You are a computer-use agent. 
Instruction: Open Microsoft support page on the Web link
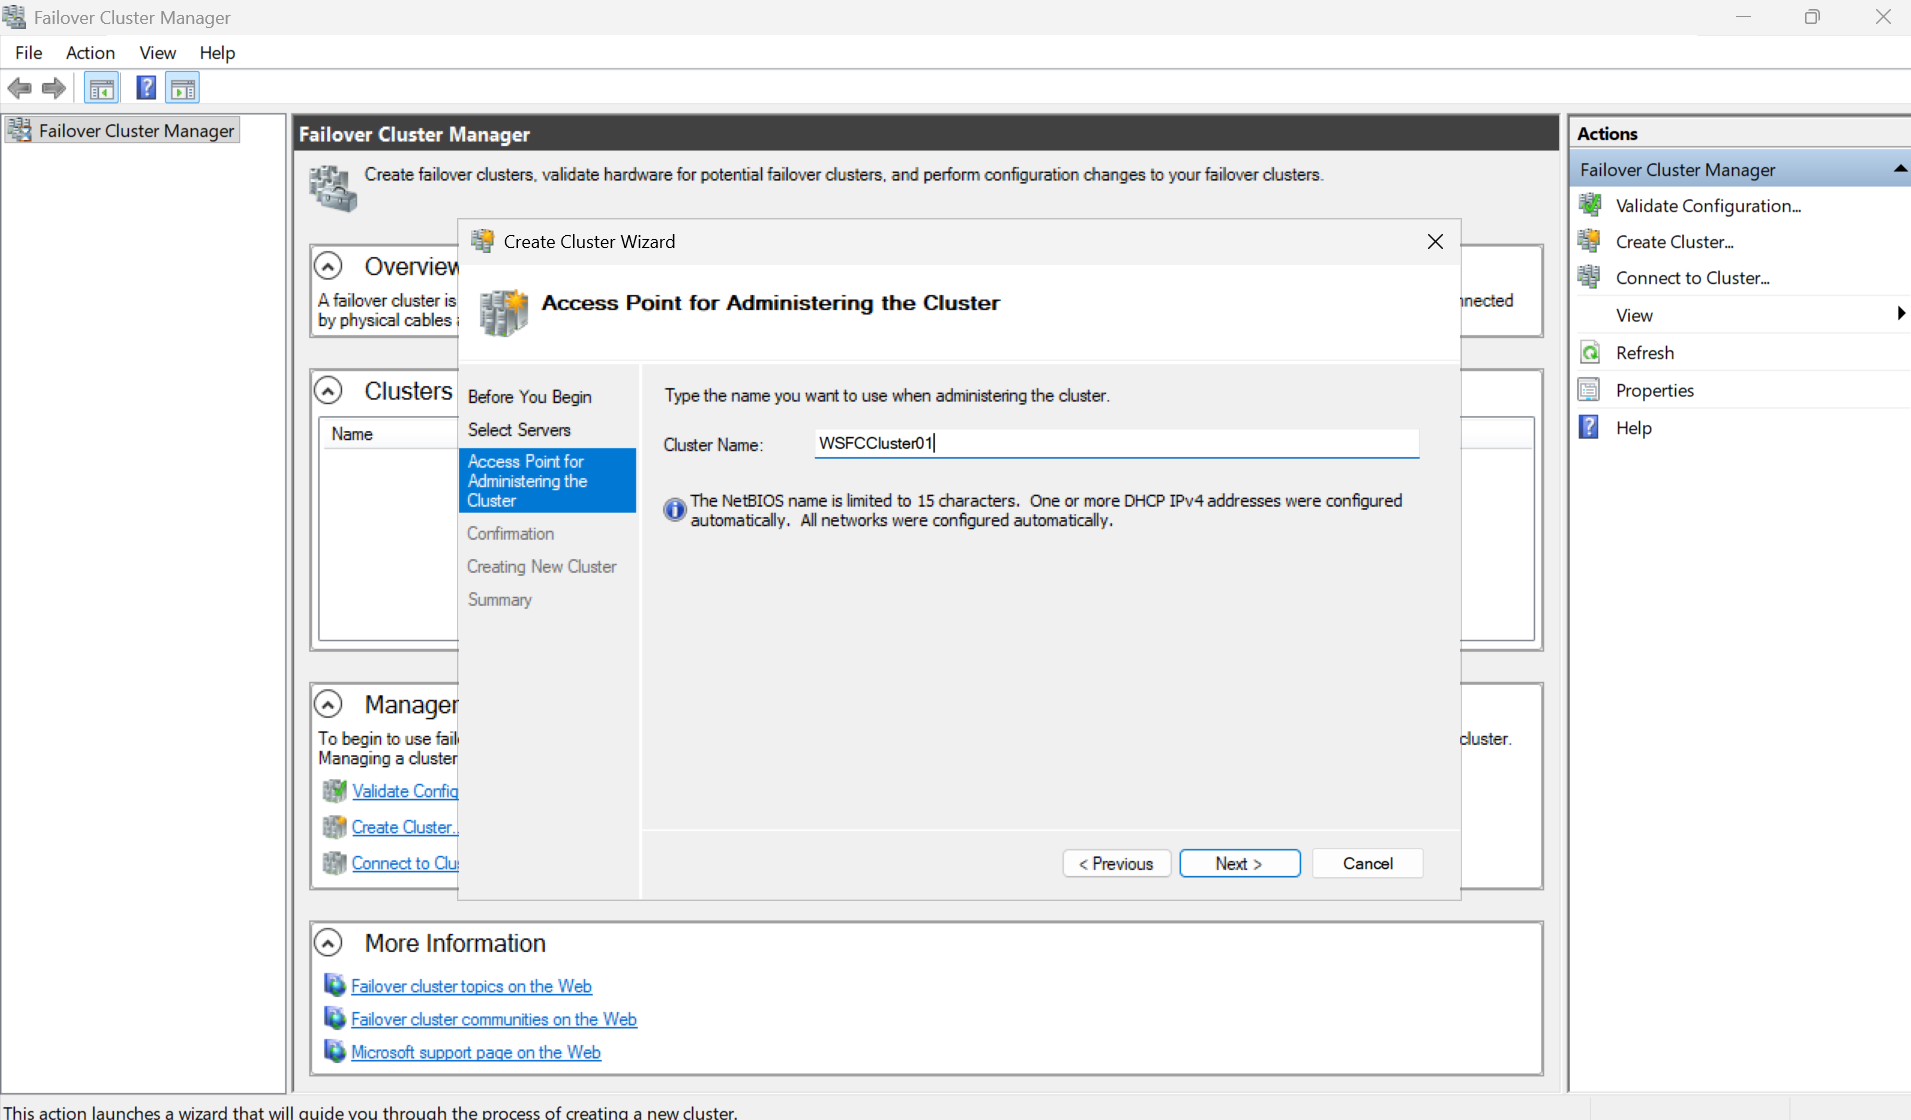click(476, 1052)
